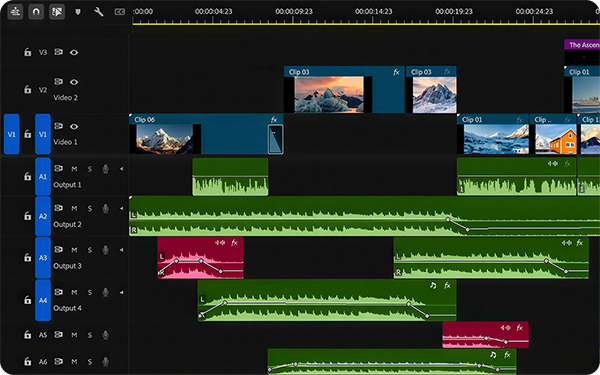Expand A4 output assignment arrow
Image resolution: width=600 pixels, height=375 pixels.
pos(122,292)
